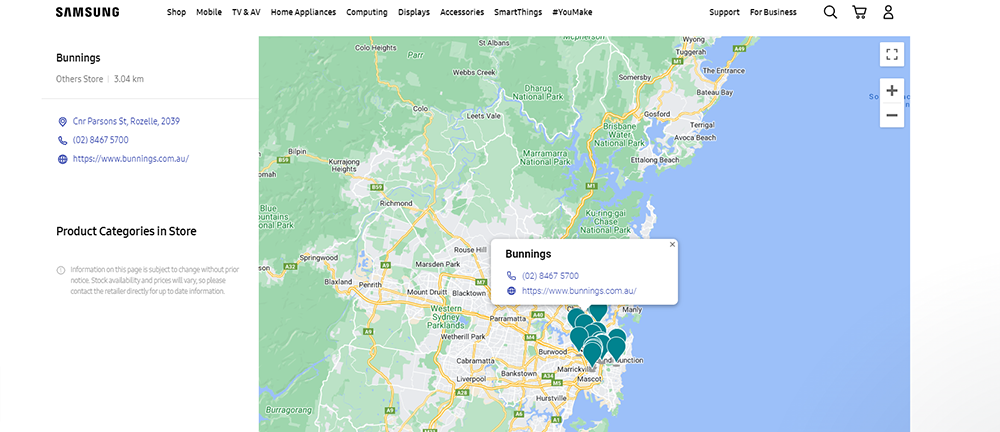Go to the Support page
1000x432 pixels.
(x=724, y=12)
